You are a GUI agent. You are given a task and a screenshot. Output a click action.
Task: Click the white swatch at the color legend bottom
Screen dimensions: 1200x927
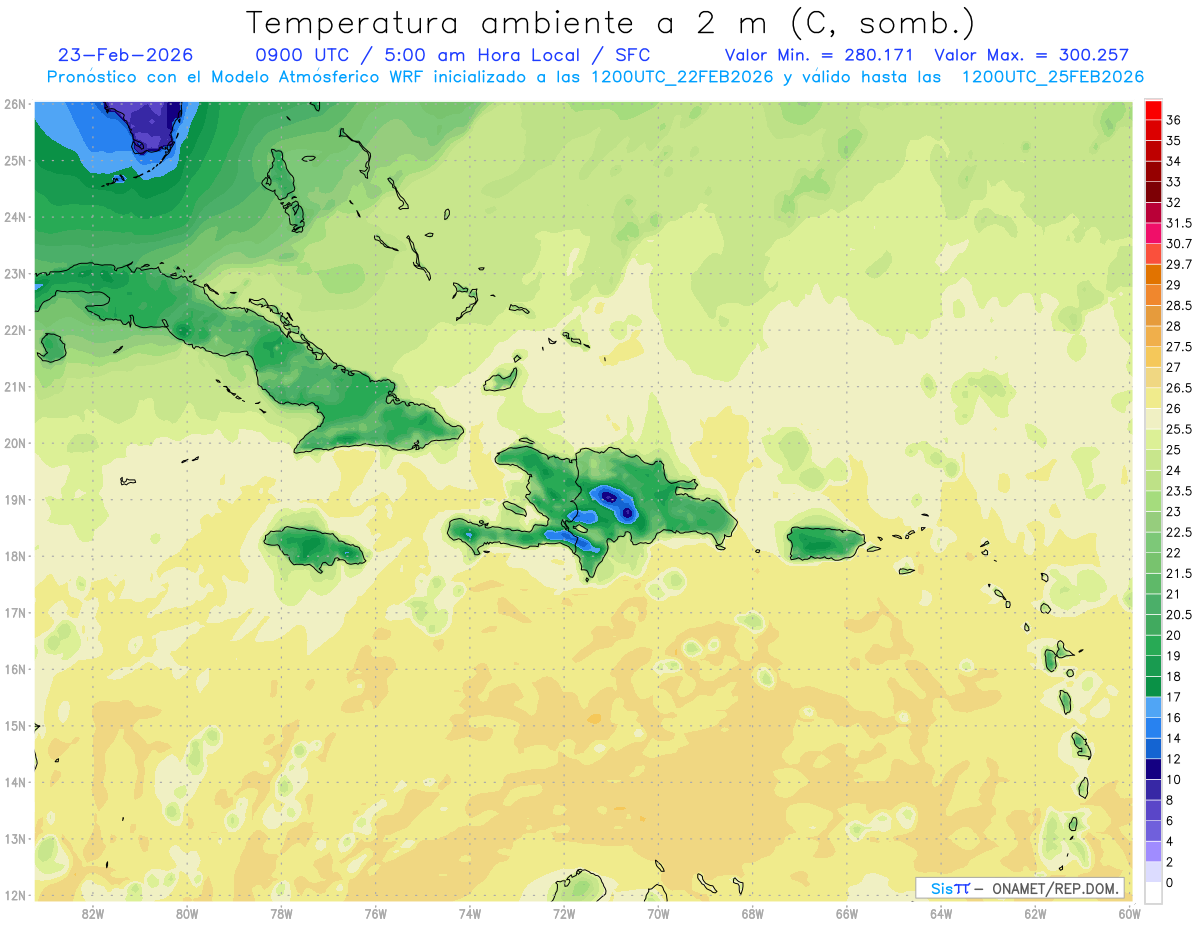1153,892
